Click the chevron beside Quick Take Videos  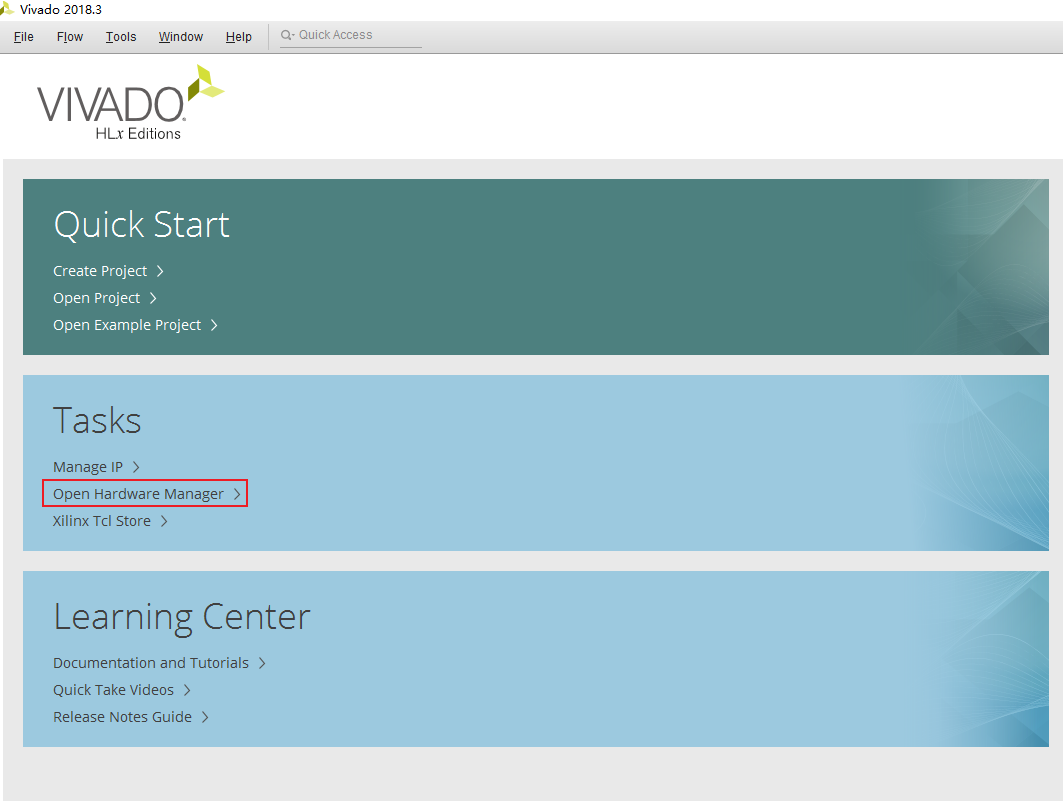(x=187, y=690)
